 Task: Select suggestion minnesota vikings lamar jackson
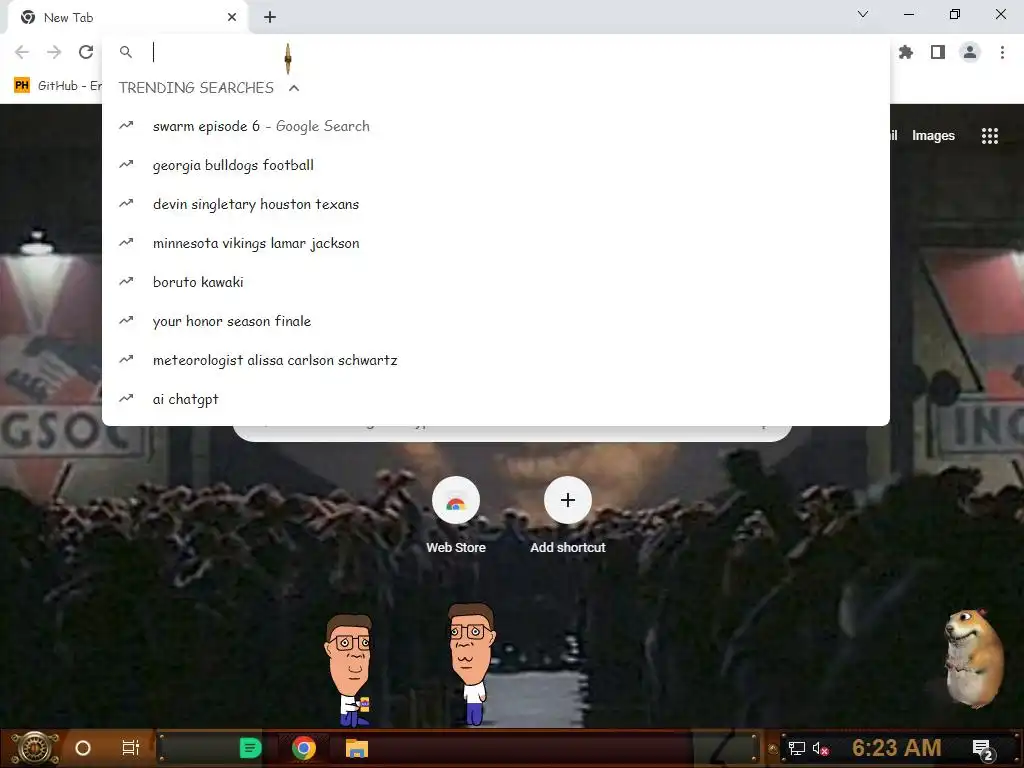point(496,243)
